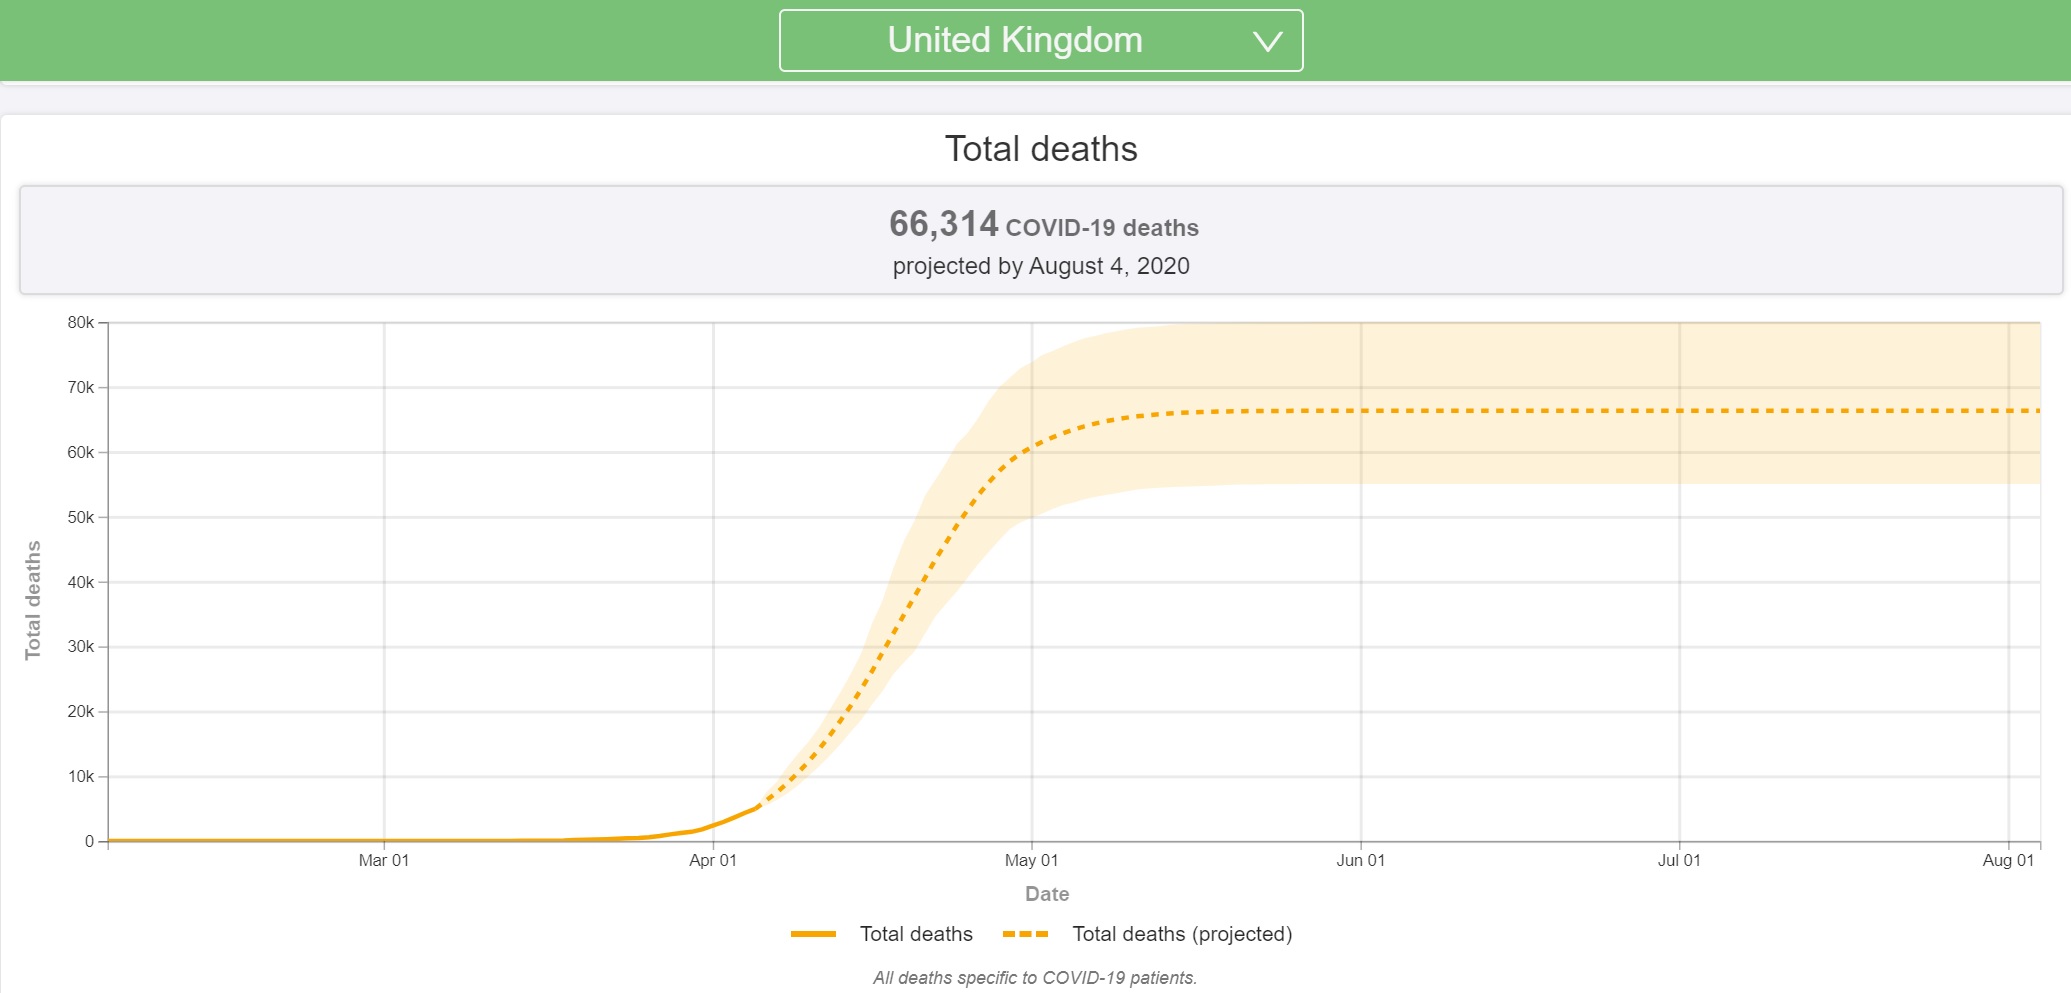Click the Mar 01 date axis label
The image size is (2071, 993).
click(384, 860)
